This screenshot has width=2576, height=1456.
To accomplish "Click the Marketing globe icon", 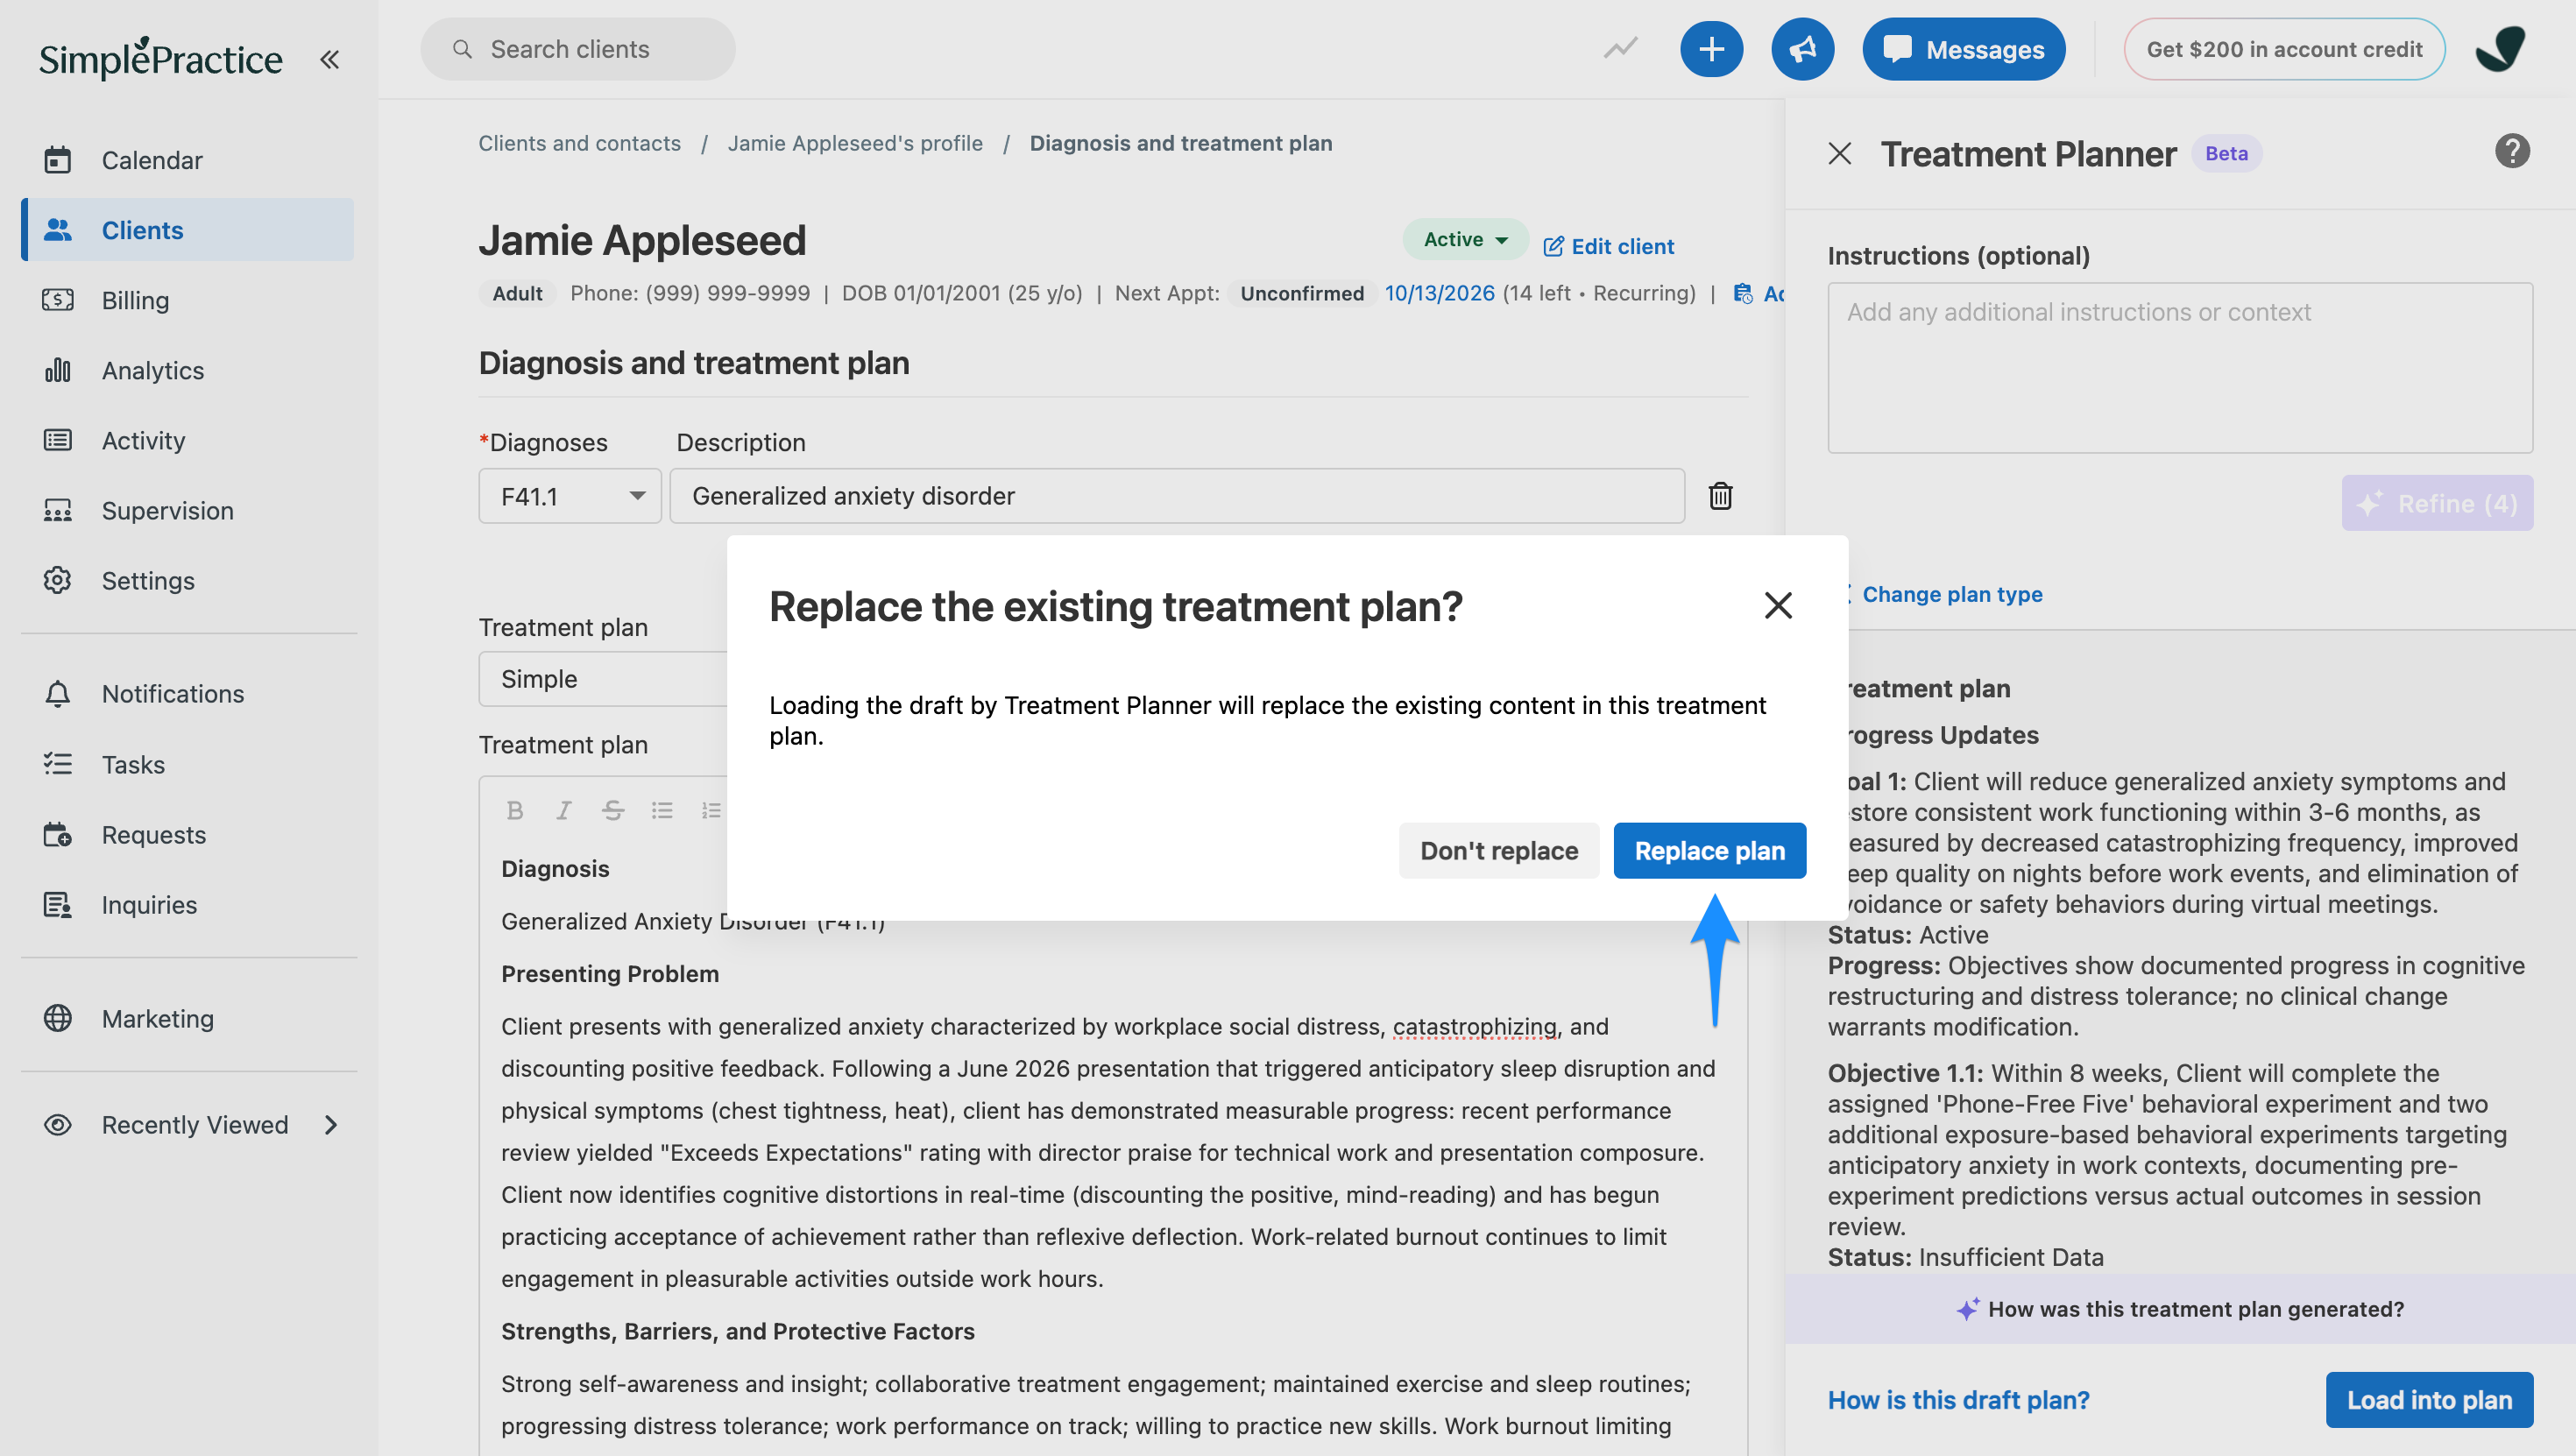I will 58,1018.
